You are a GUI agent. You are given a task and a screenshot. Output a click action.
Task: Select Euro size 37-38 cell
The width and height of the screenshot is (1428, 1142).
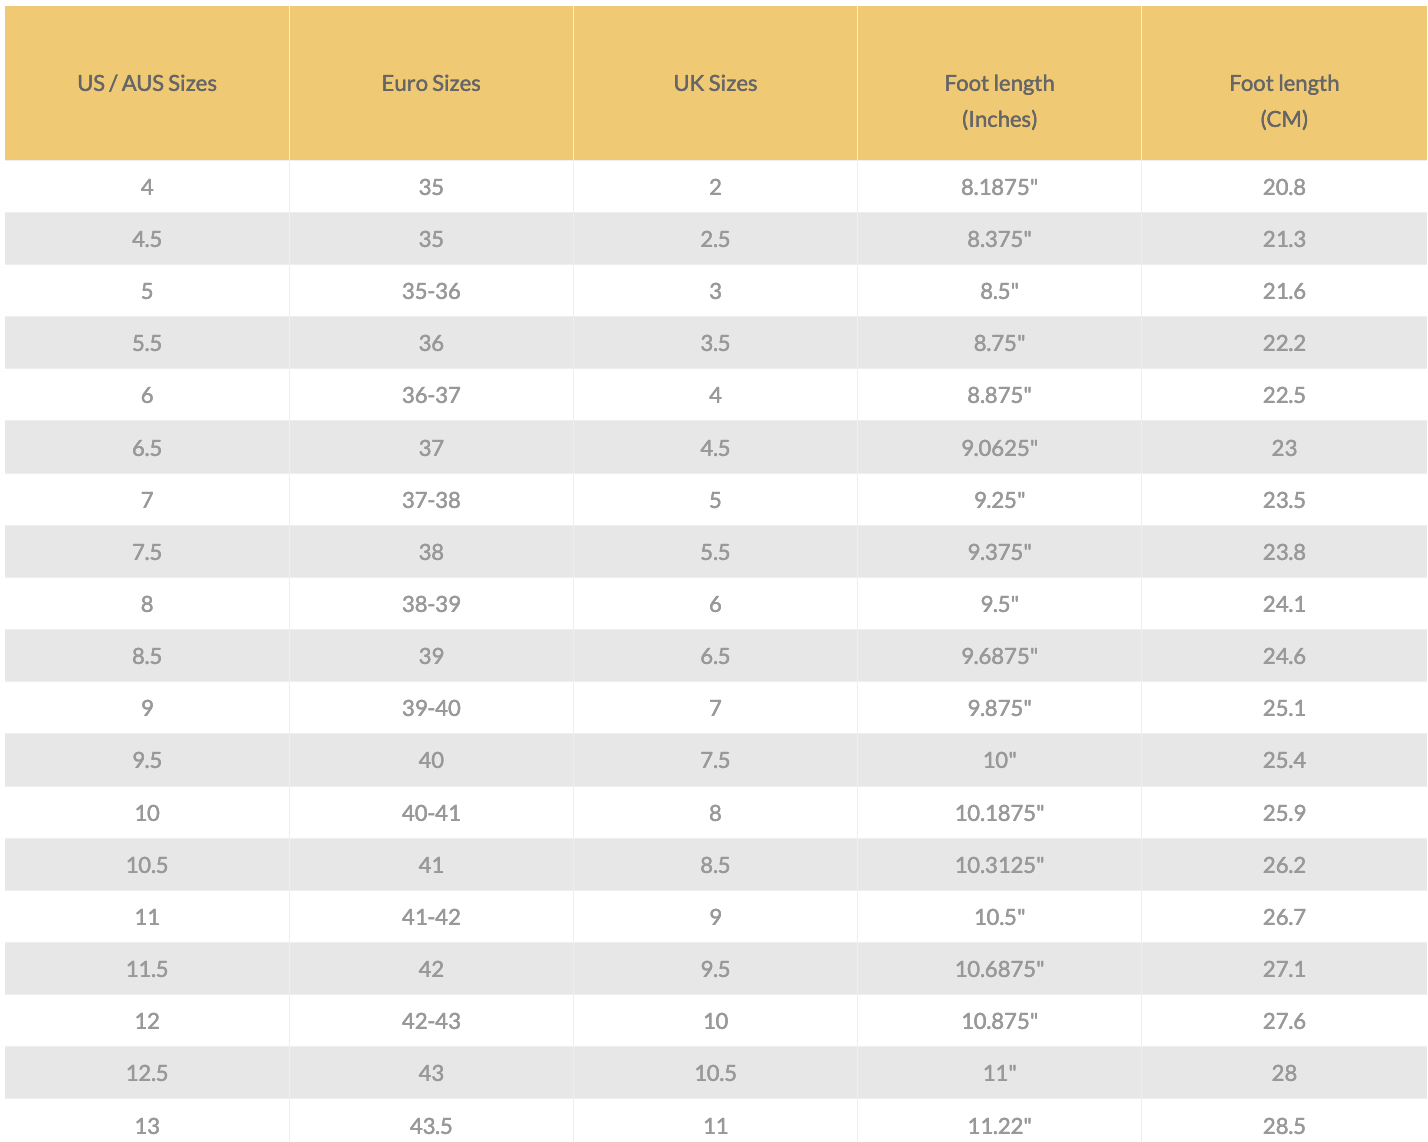click(431, 500)
